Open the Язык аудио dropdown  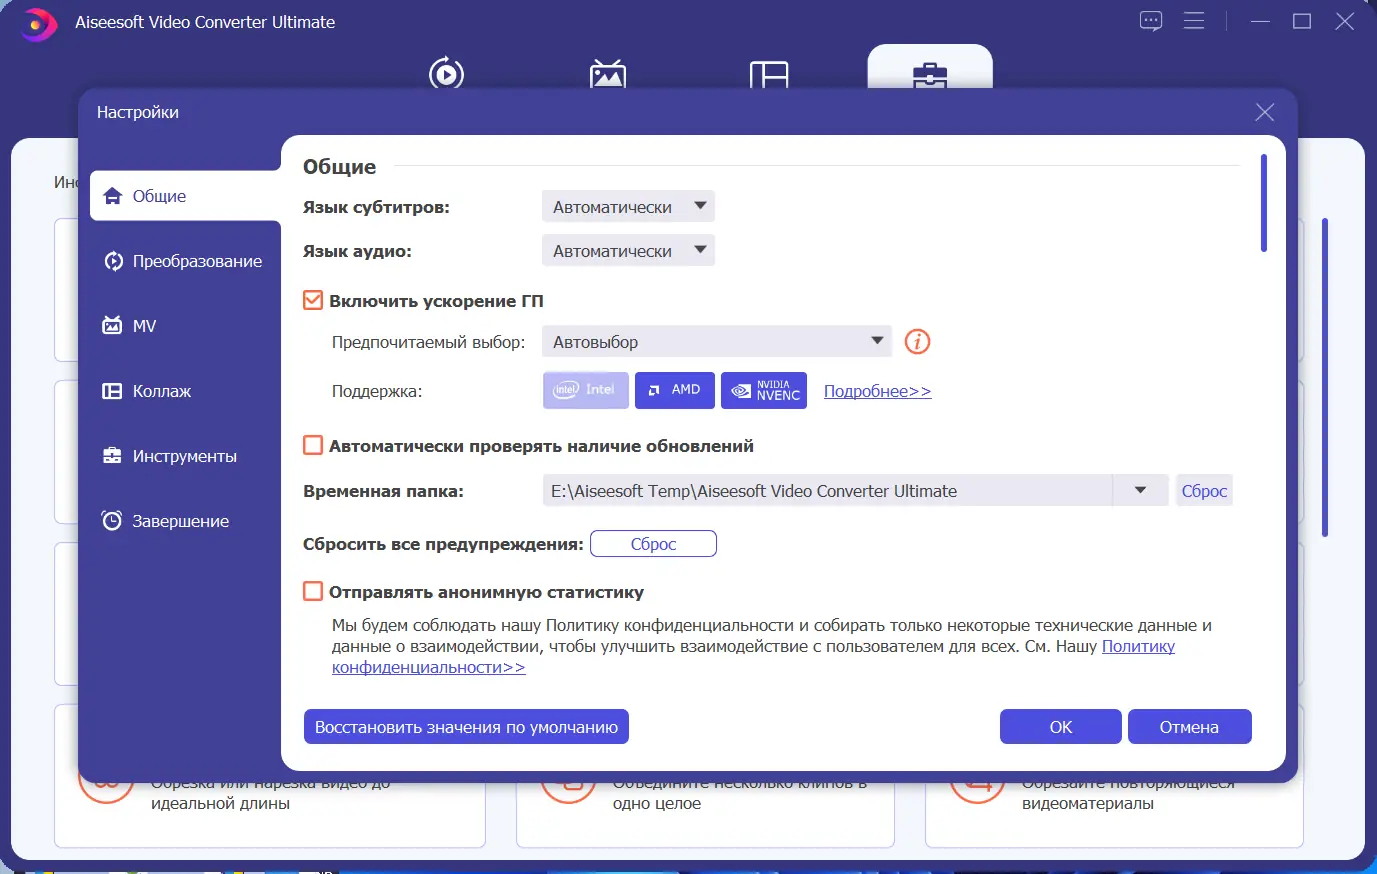[x=628, y=250]
